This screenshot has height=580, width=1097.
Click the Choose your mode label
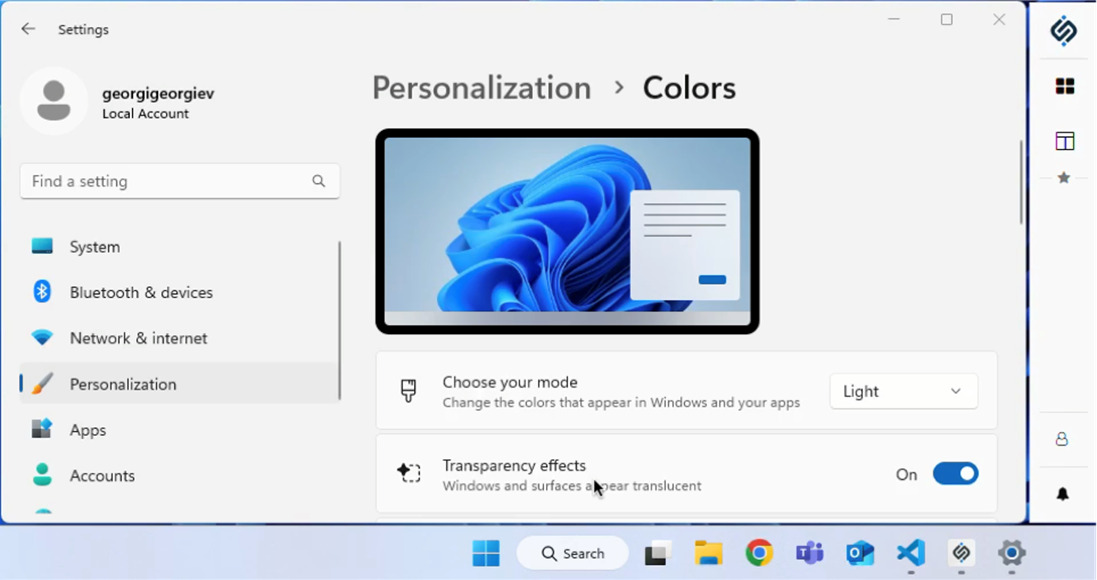click(510, 382)
